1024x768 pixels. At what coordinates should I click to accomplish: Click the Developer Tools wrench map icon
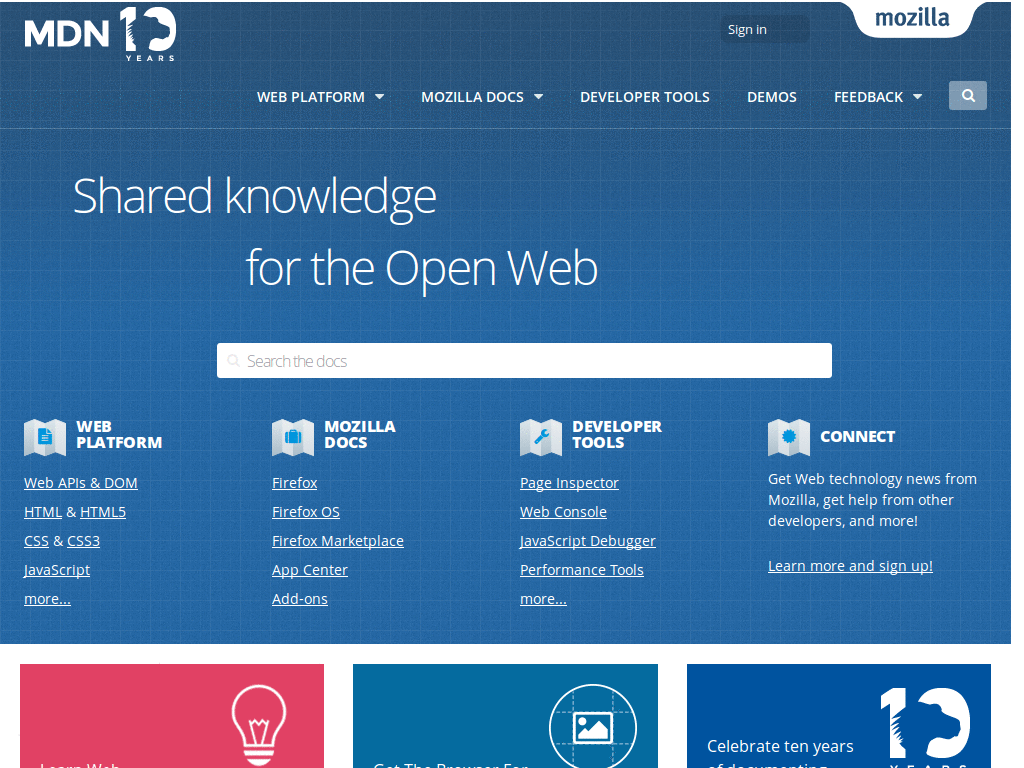click(541, 436)
